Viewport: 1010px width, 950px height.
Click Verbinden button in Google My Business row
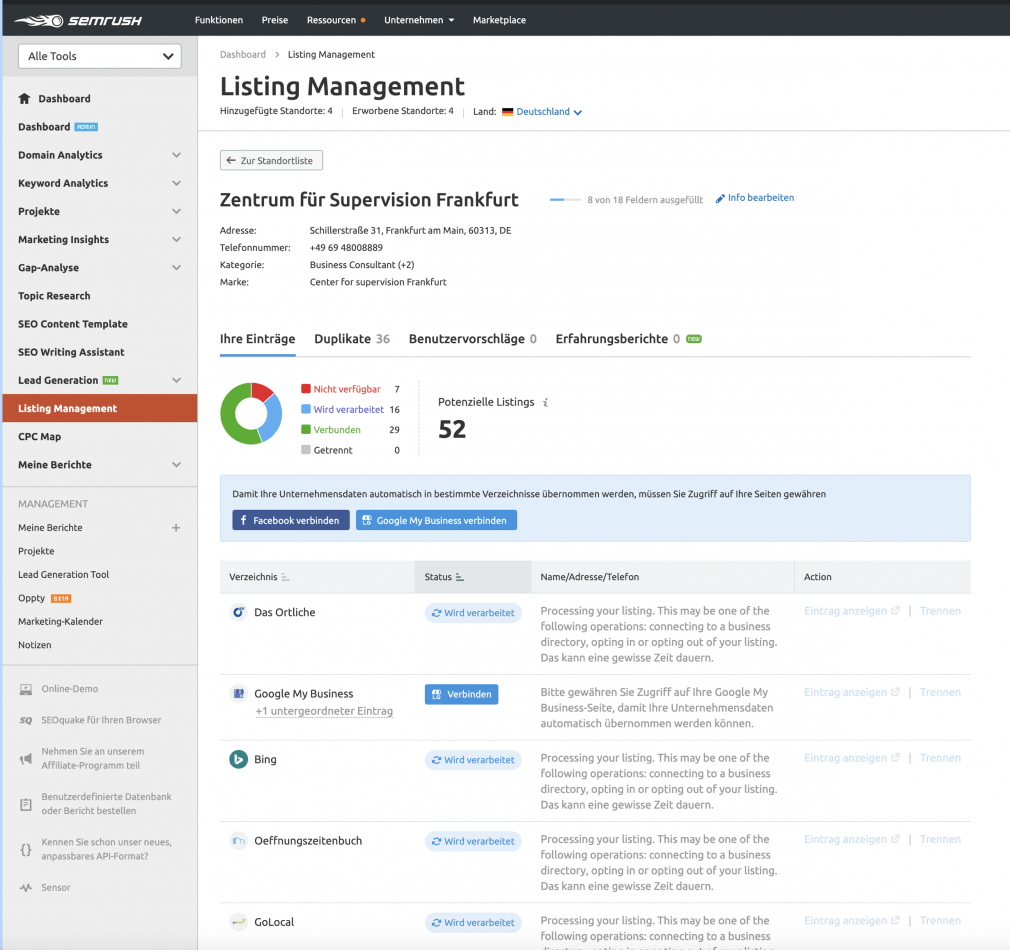pos(461,694)
